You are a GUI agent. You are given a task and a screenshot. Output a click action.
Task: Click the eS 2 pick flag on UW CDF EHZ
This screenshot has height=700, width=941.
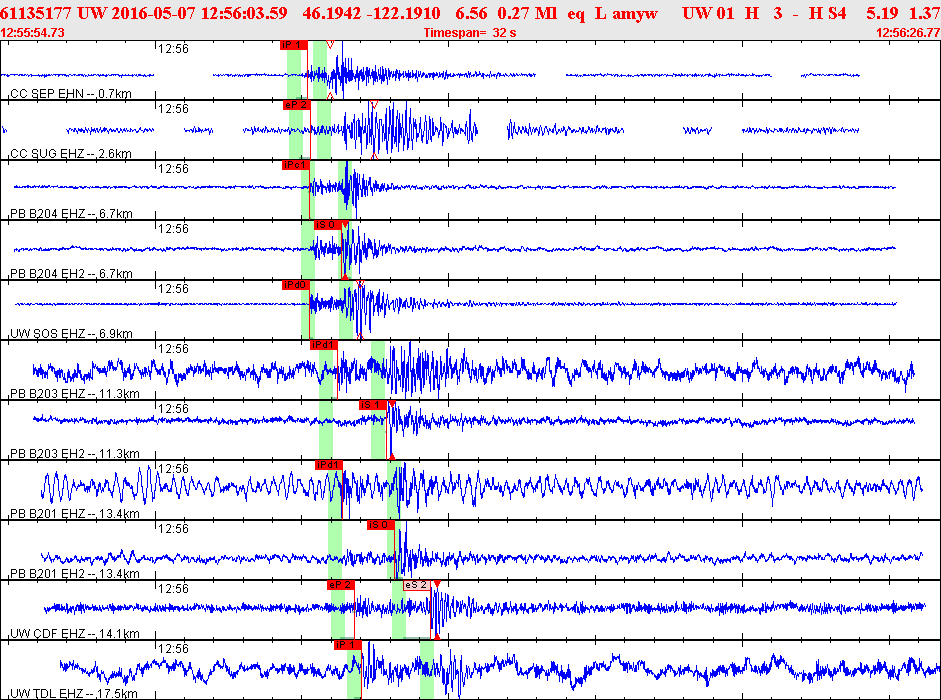416,585
